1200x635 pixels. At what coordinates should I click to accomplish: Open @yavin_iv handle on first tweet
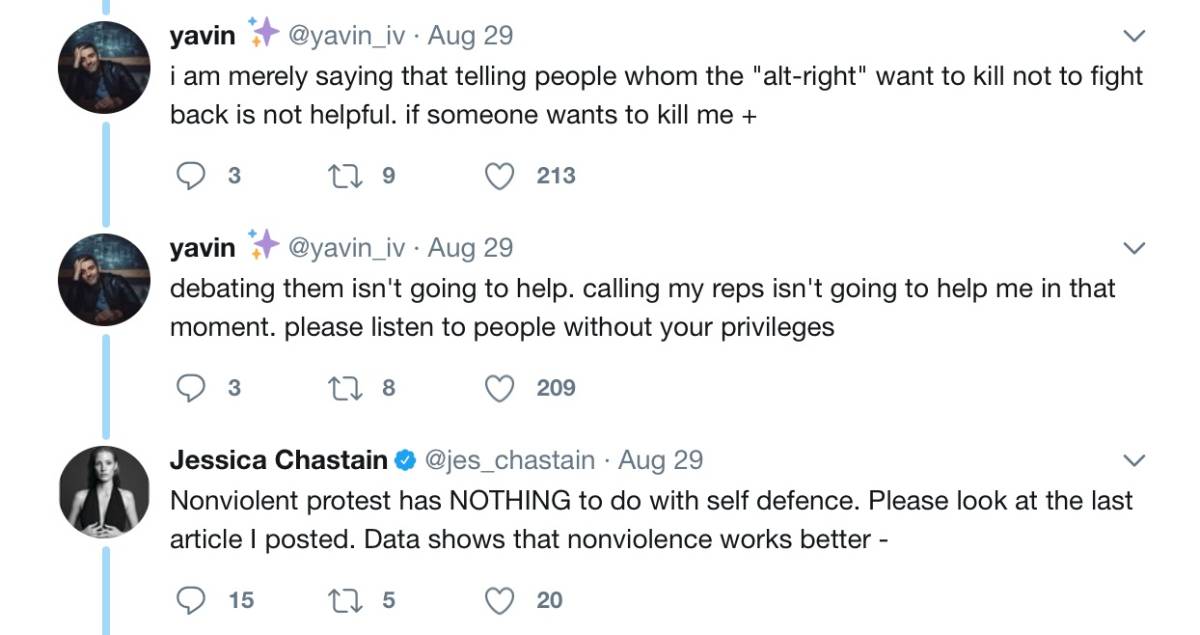tap(346, 36)
